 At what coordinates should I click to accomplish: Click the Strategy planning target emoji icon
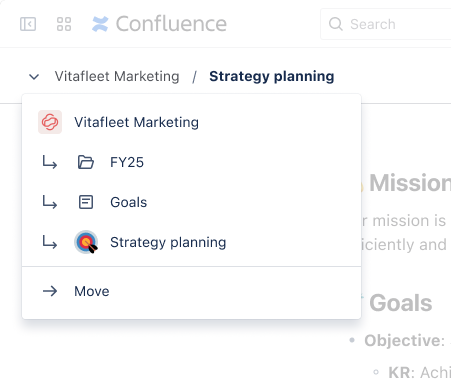86,242
